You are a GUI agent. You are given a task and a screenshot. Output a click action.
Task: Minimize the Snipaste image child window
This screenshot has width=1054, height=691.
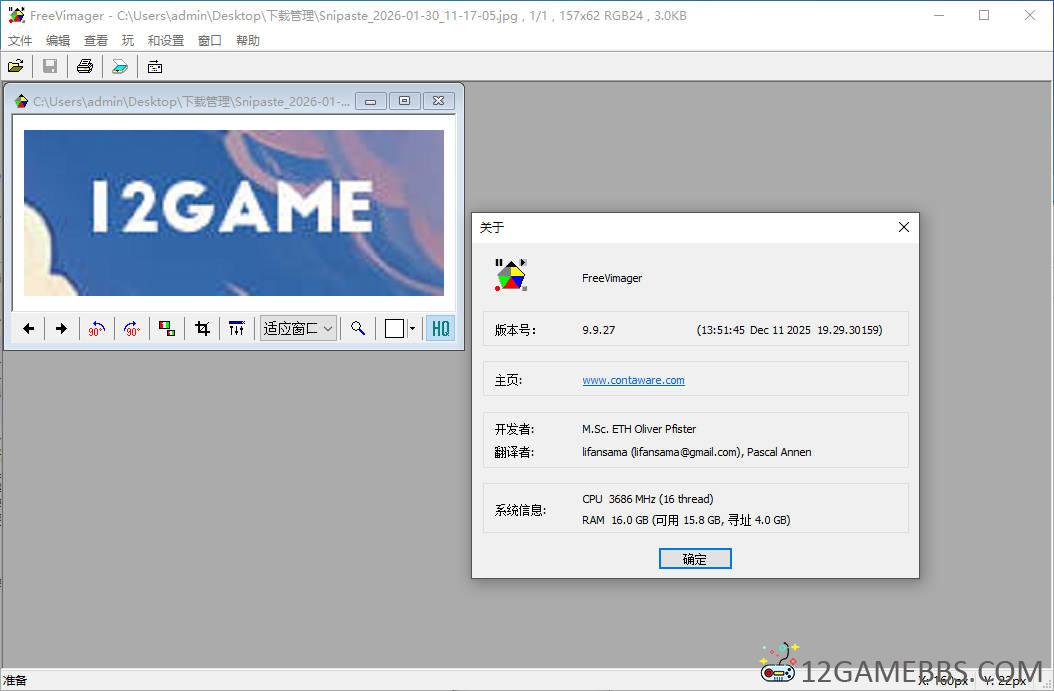370,101
